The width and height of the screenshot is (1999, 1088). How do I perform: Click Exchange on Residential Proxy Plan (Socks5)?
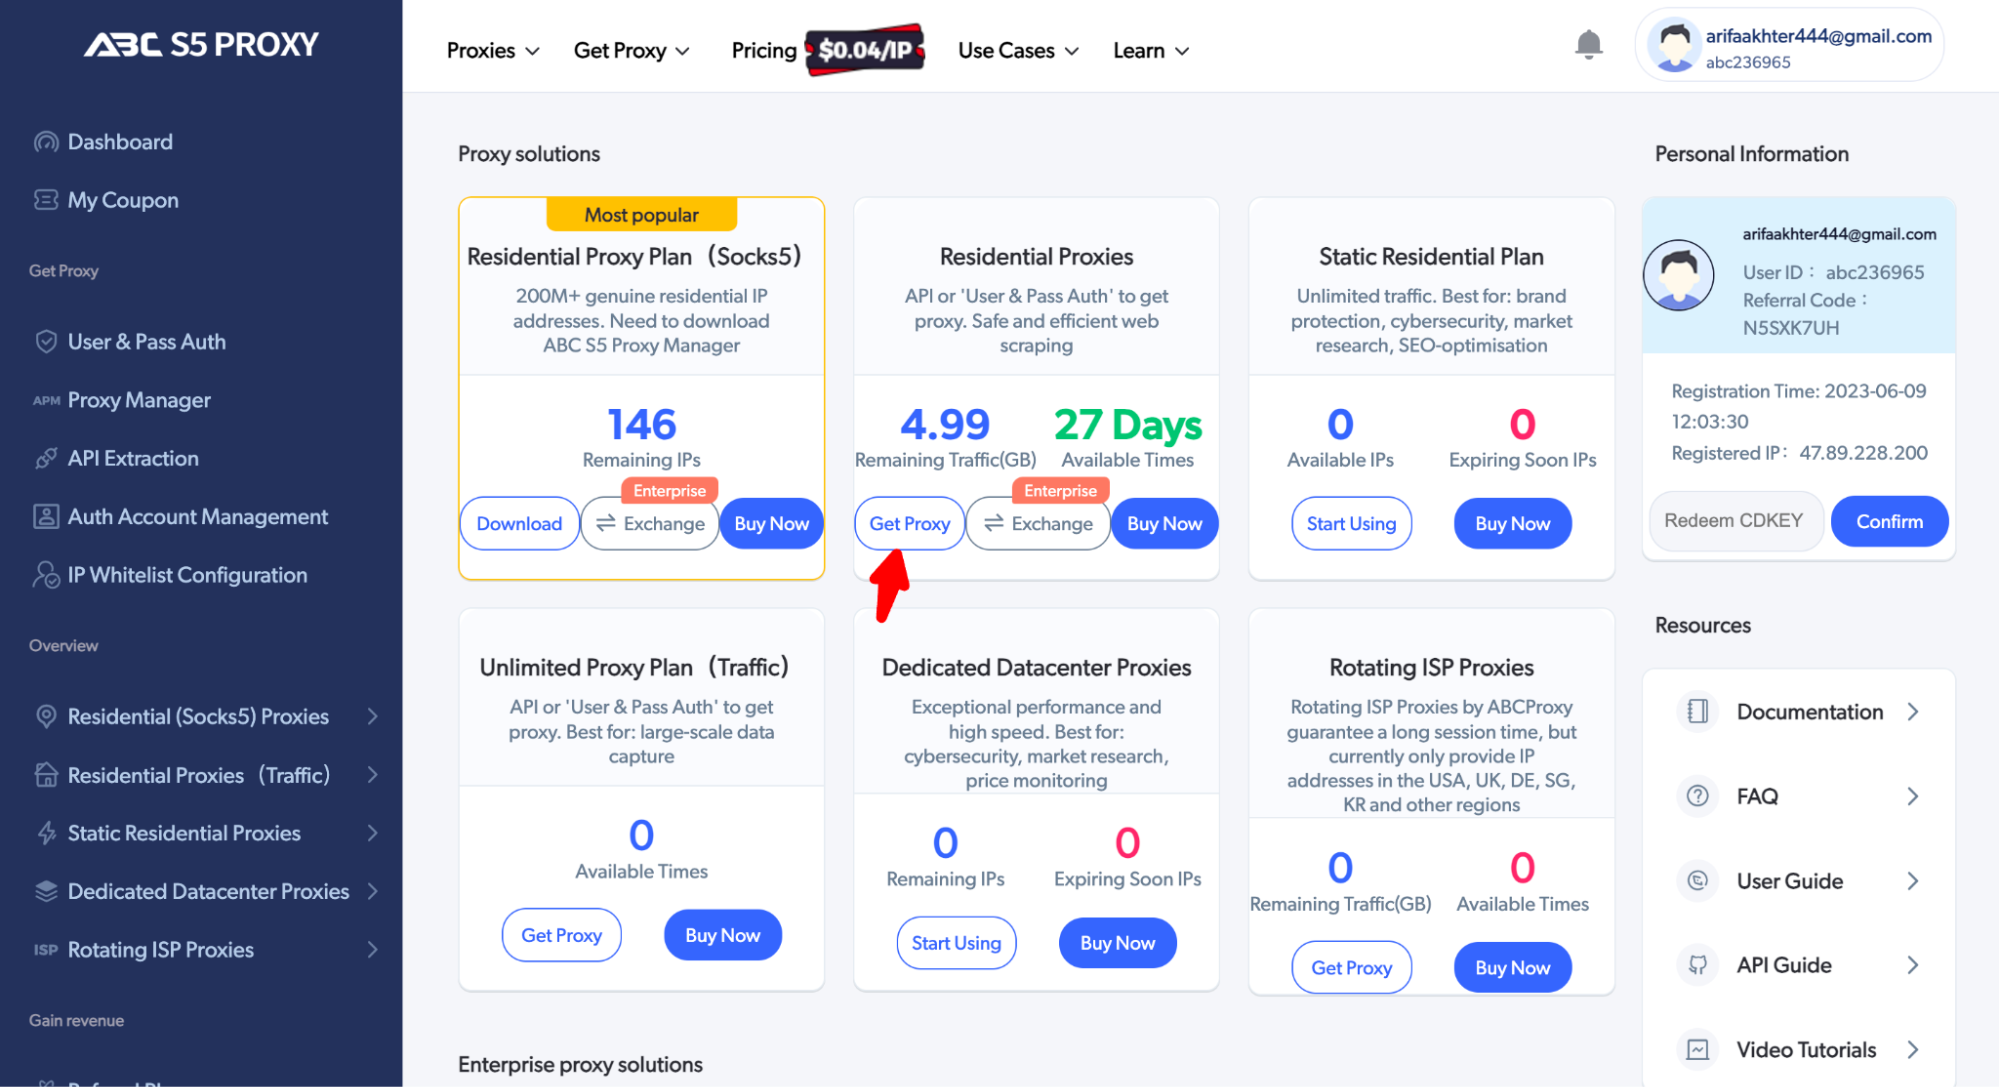coord(650,524)
